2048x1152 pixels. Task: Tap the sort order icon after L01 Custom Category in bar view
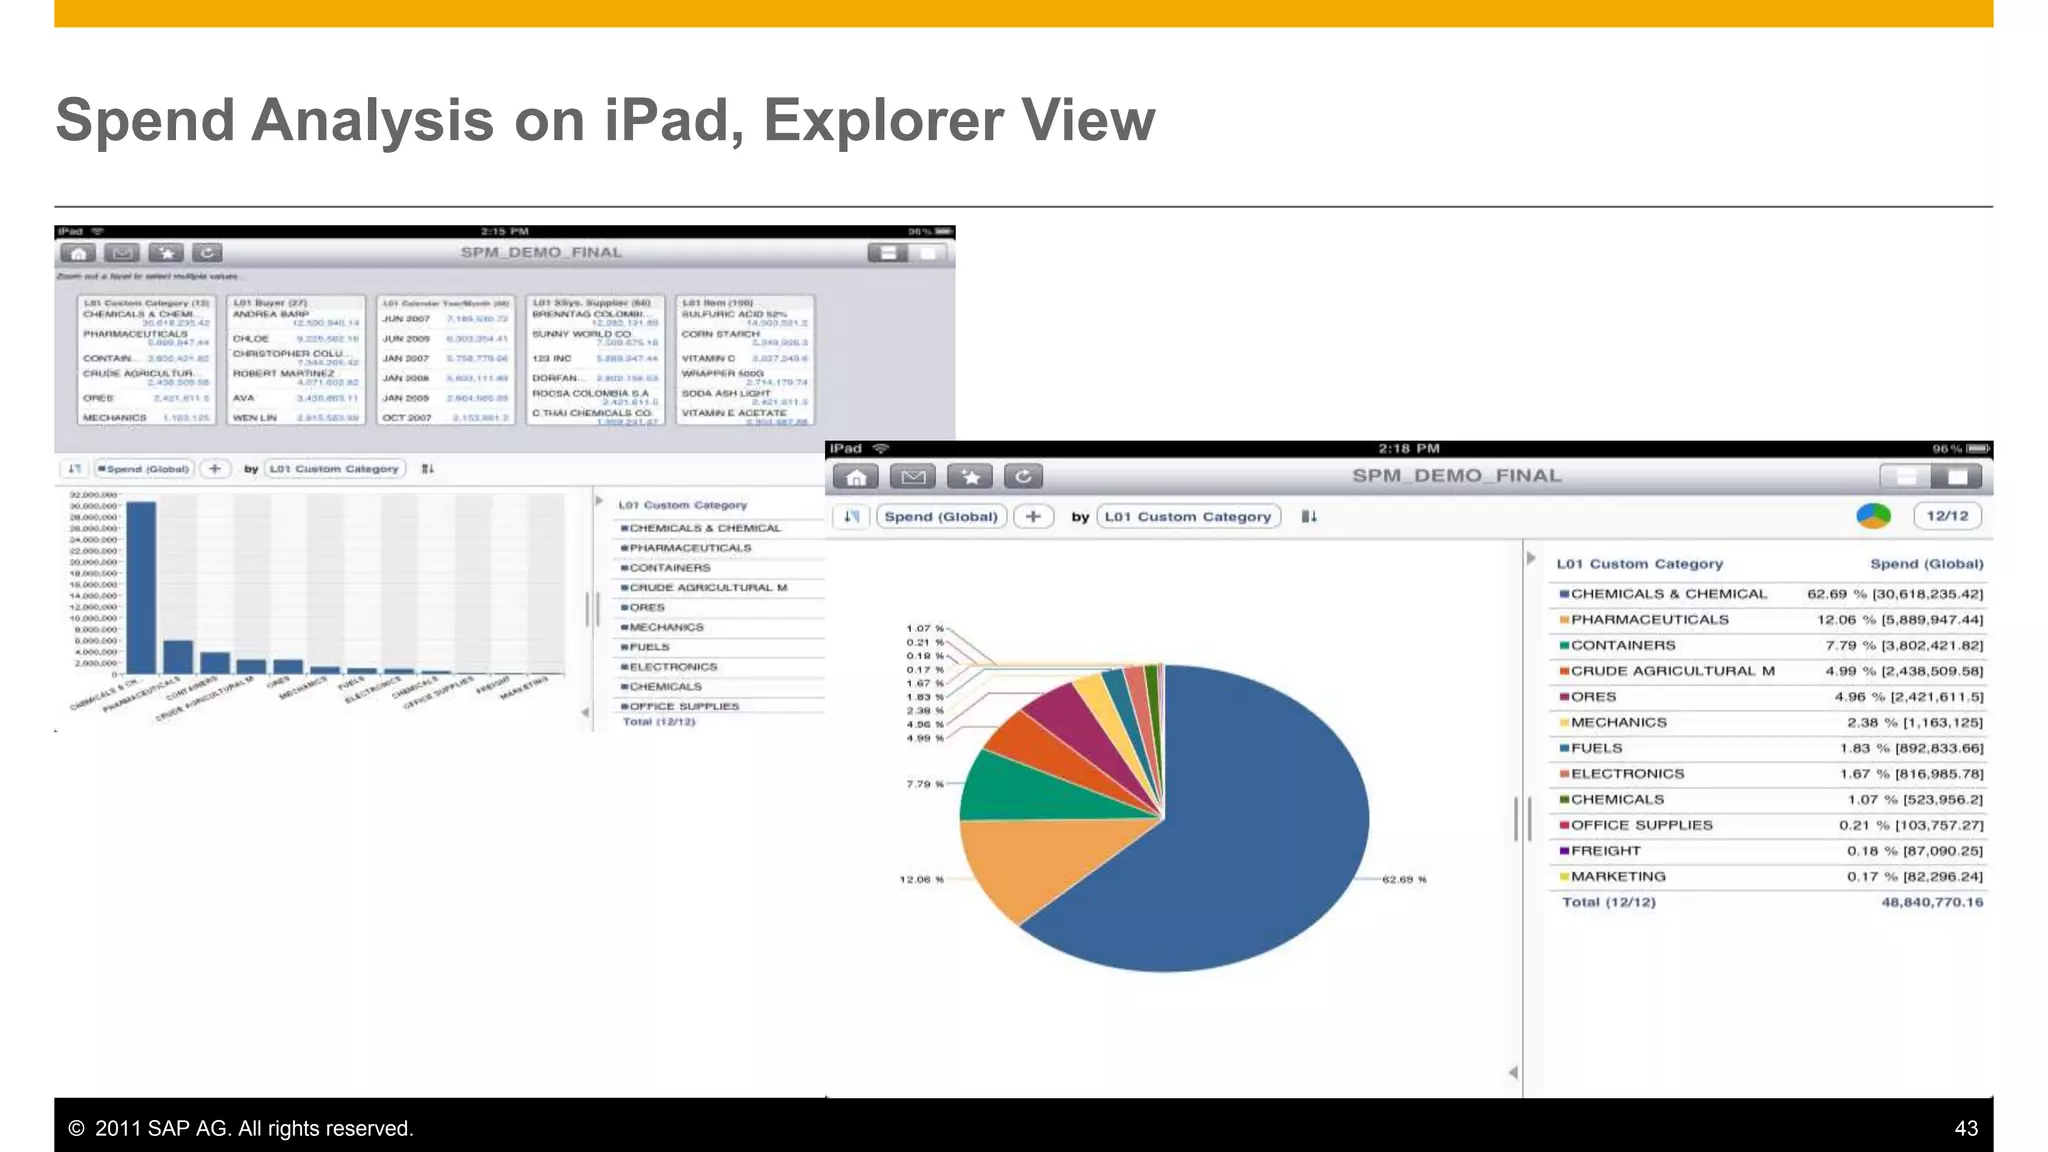[427, 469]
